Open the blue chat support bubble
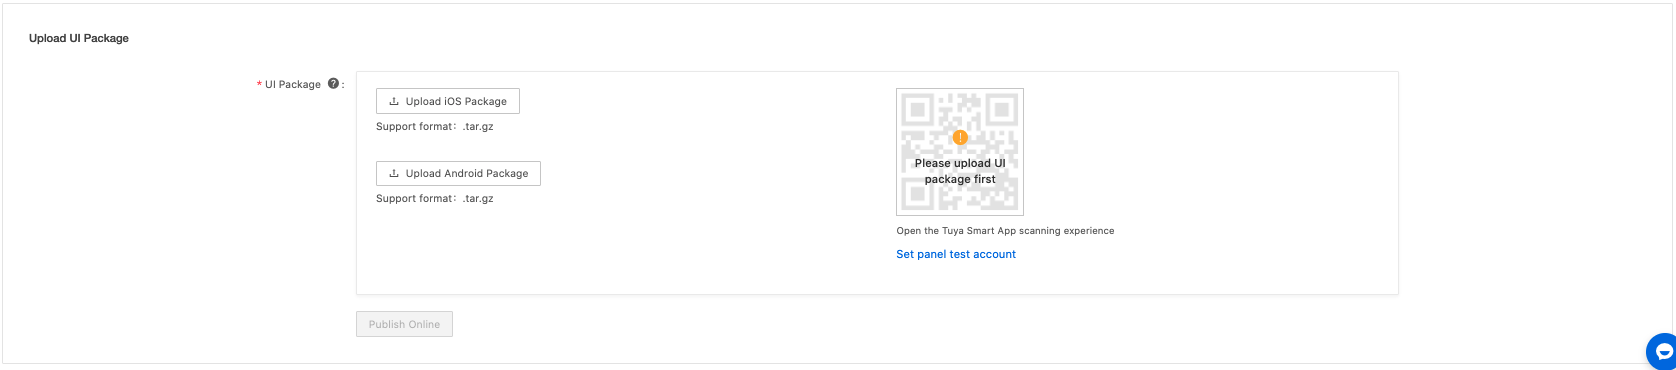Viewport: 1676px width, 370px height. (x=1662, y=352)
